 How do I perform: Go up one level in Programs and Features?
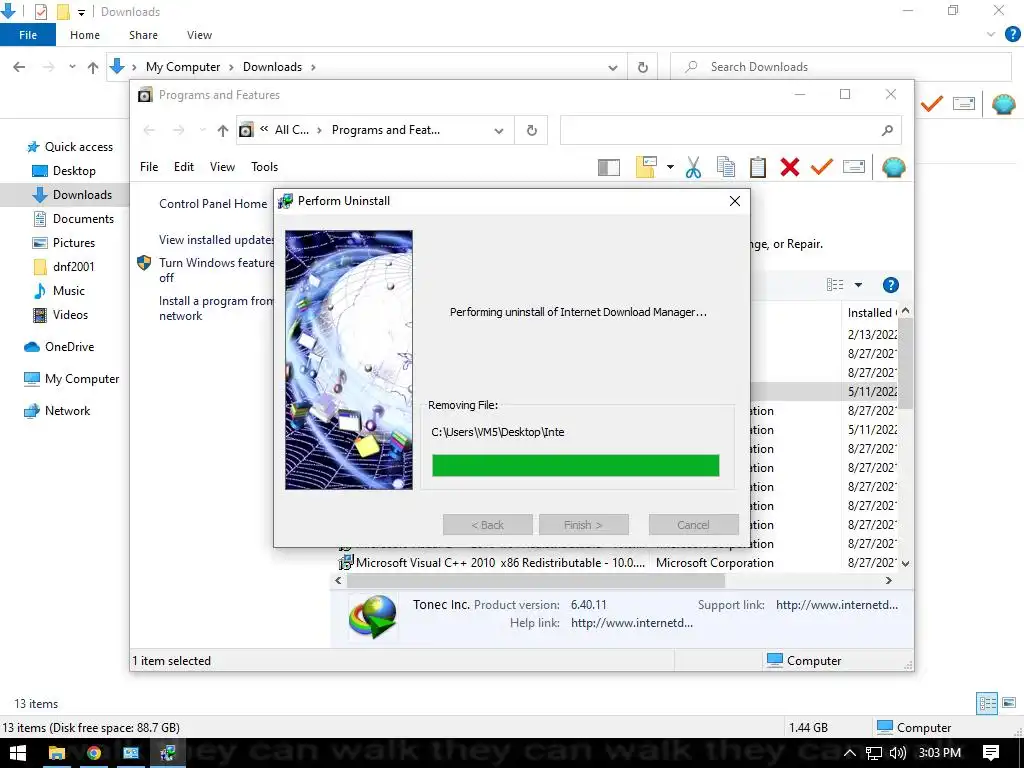pos(223,130)
